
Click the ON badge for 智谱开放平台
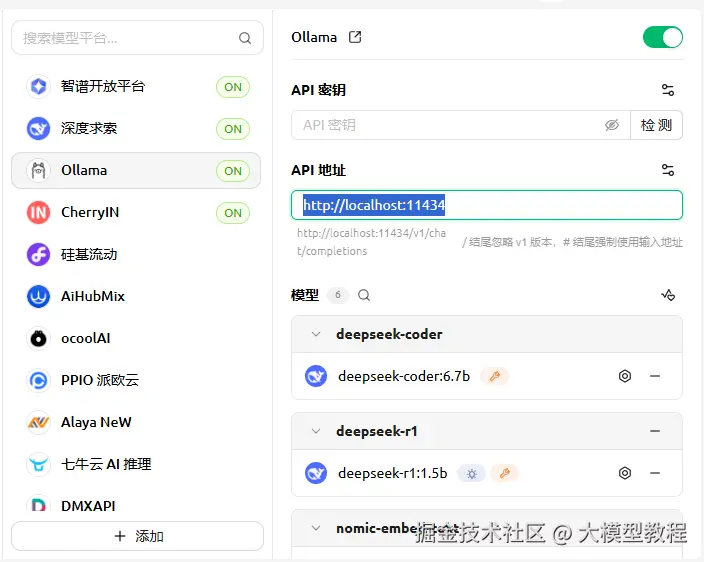coord(233,87)
